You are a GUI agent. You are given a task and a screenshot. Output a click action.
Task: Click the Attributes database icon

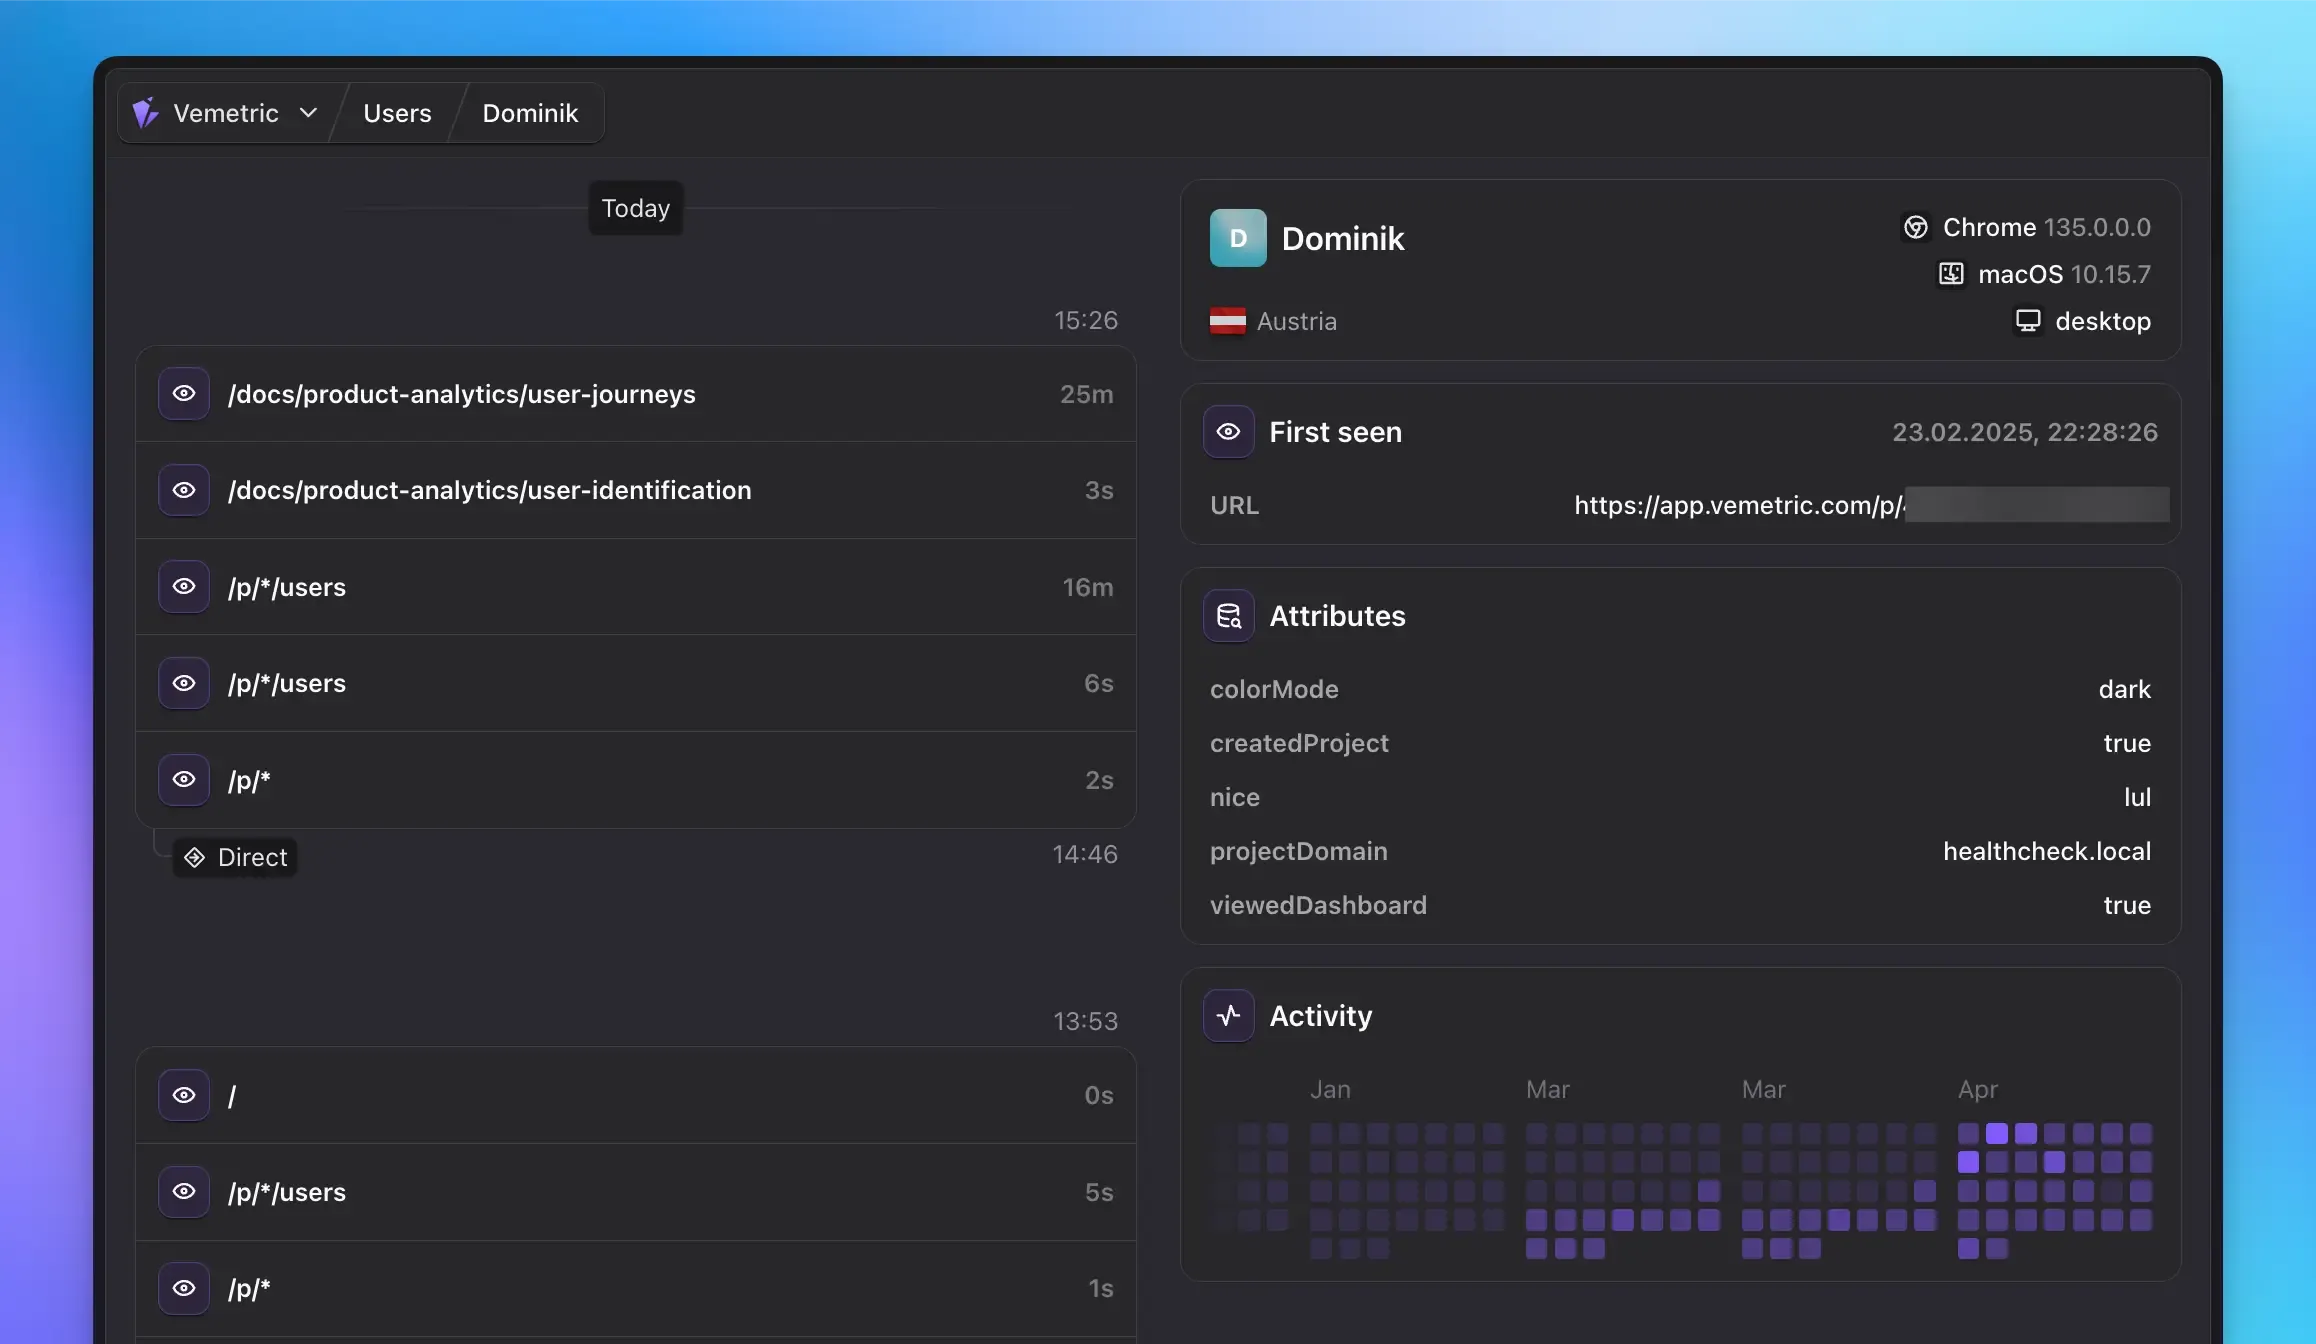1229,615
